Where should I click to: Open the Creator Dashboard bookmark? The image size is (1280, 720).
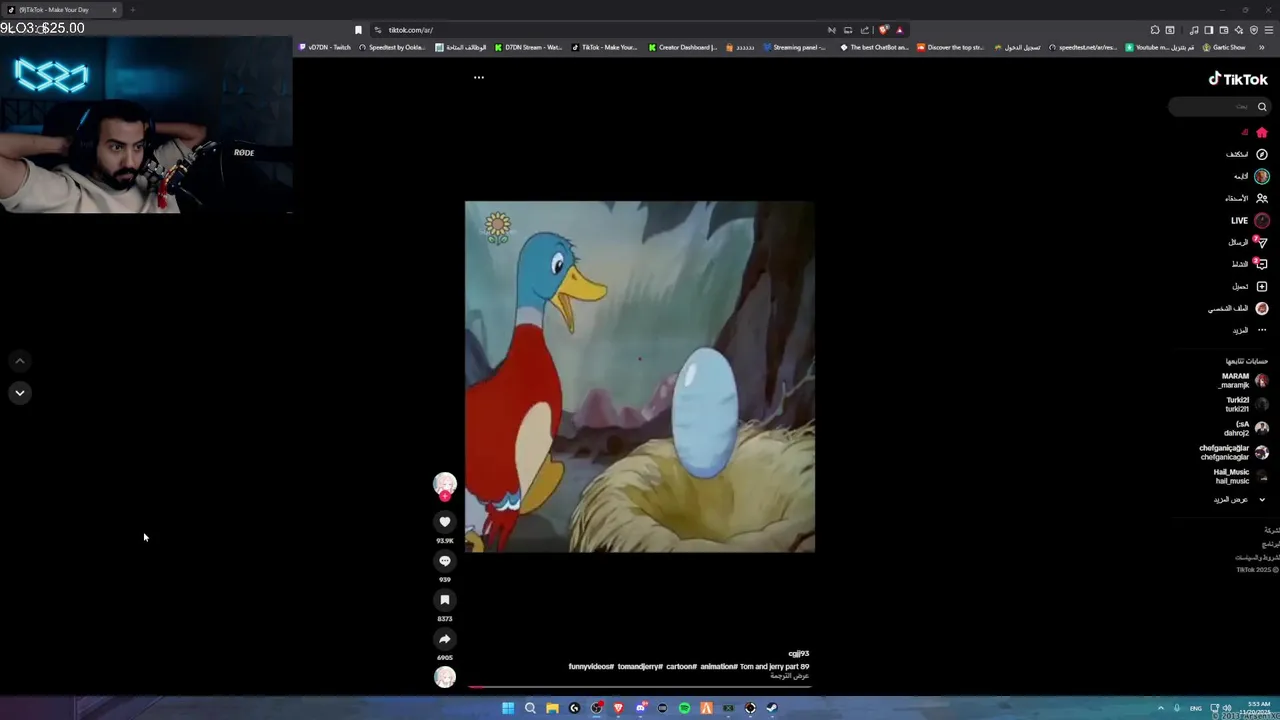point(683,47)
